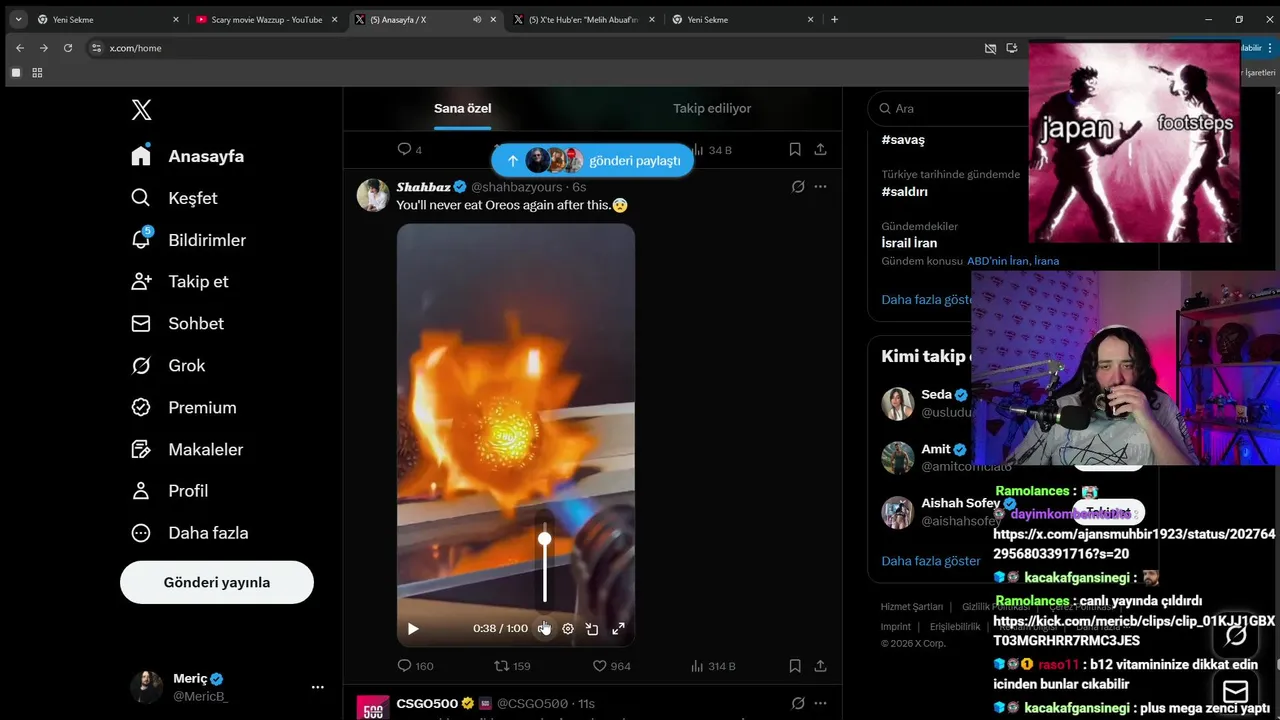Open the apps grid in bookmarks bar
Image resolution: width=1280 pixels, height=720 pixels.
[37, 72]
